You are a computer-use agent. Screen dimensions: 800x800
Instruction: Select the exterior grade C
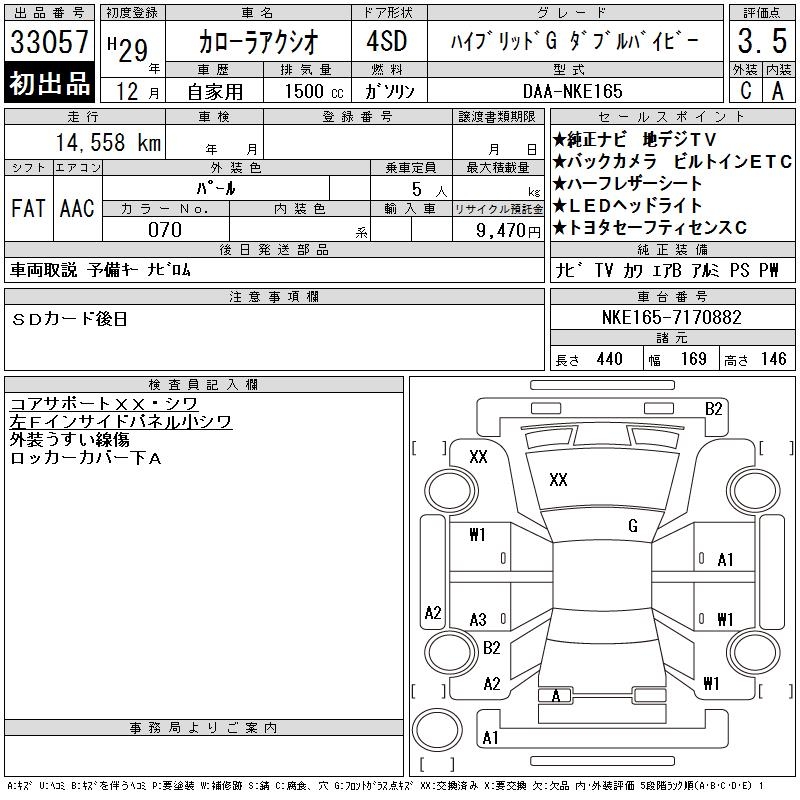(x=745, y=91)
